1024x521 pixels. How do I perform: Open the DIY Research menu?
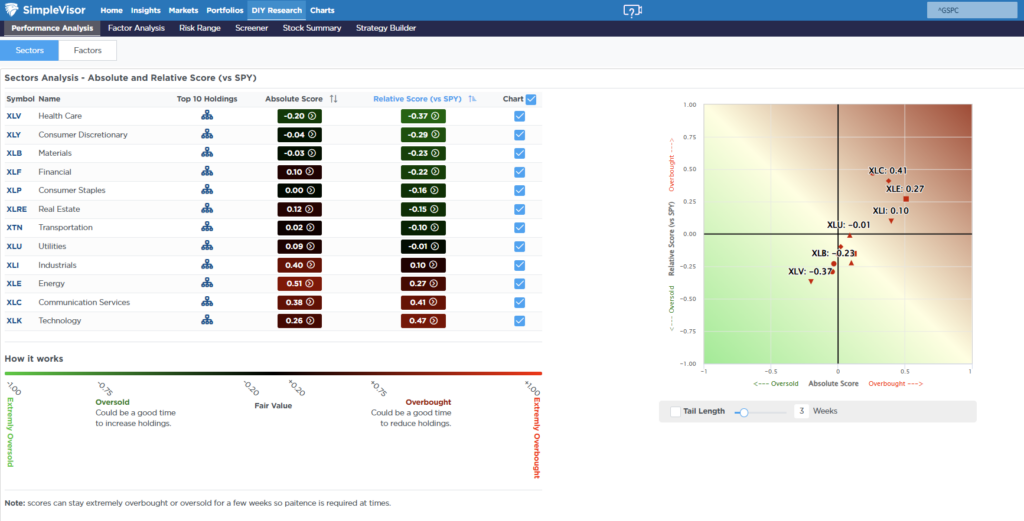pos(277,10)
